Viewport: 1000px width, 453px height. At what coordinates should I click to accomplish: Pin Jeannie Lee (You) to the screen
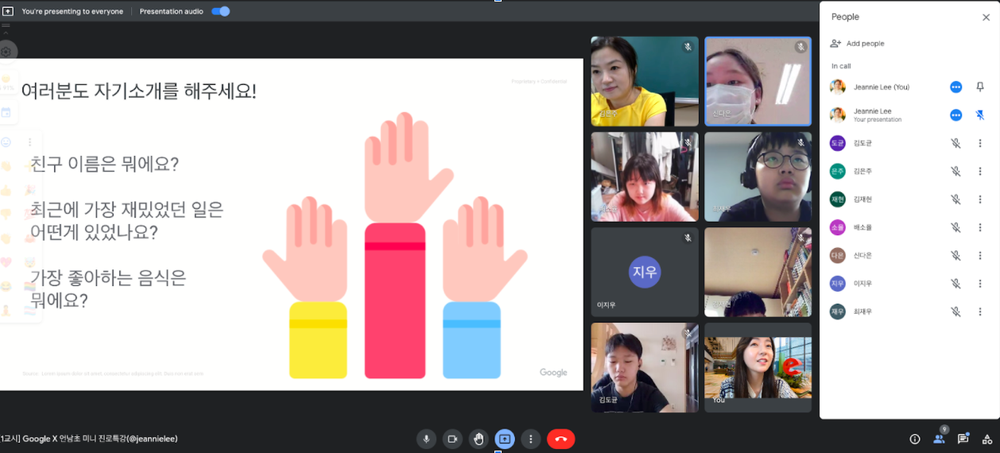[x=980, y=87]
